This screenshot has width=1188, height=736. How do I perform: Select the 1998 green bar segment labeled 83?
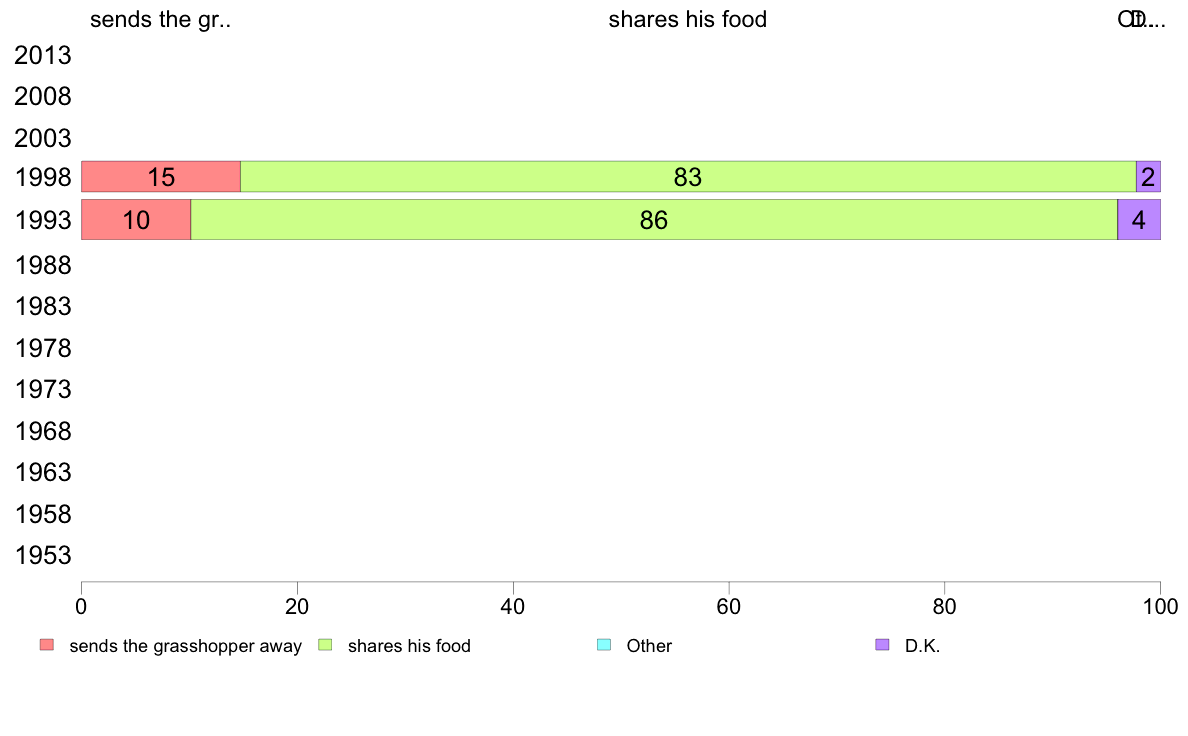688,177
